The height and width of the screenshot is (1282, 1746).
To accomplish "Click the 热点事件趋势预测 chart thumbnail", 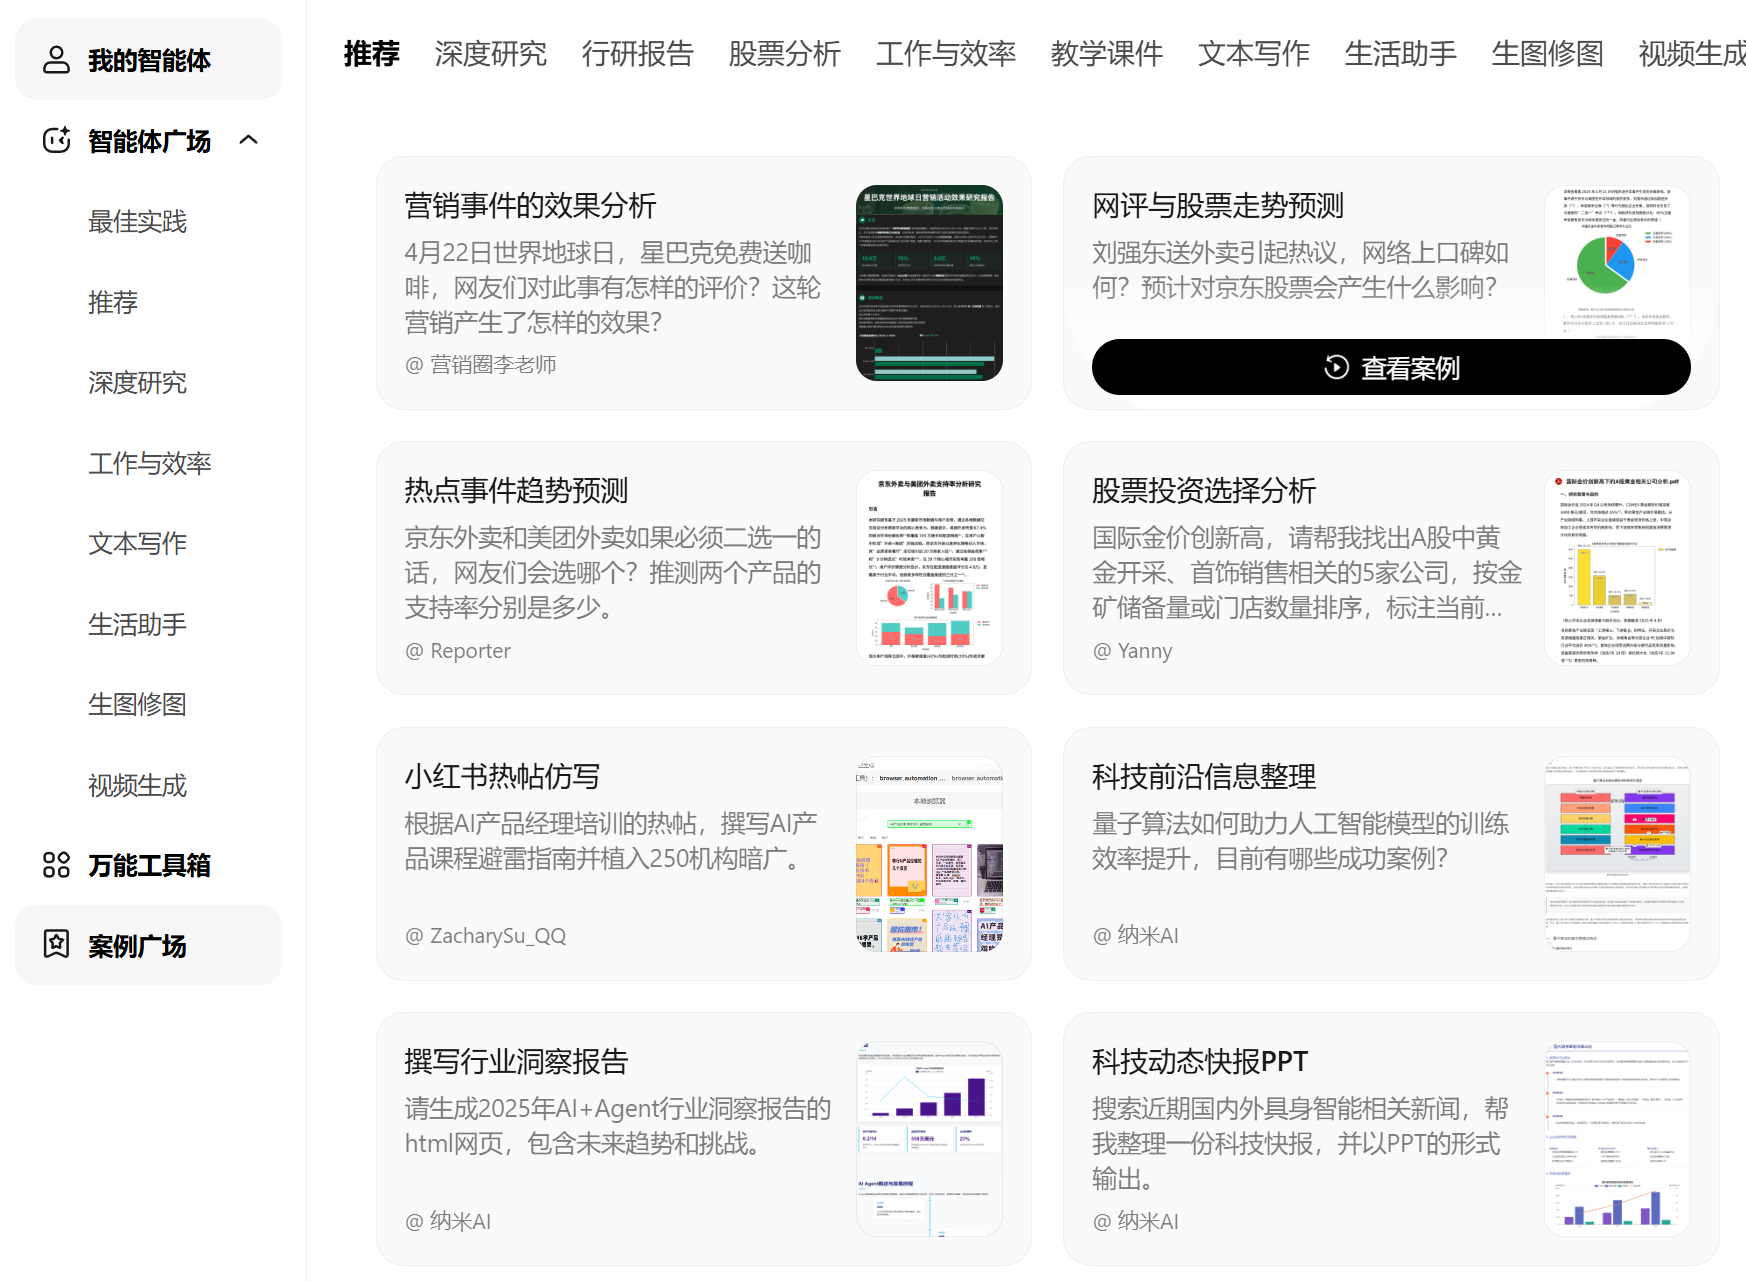I will (929, 568).
